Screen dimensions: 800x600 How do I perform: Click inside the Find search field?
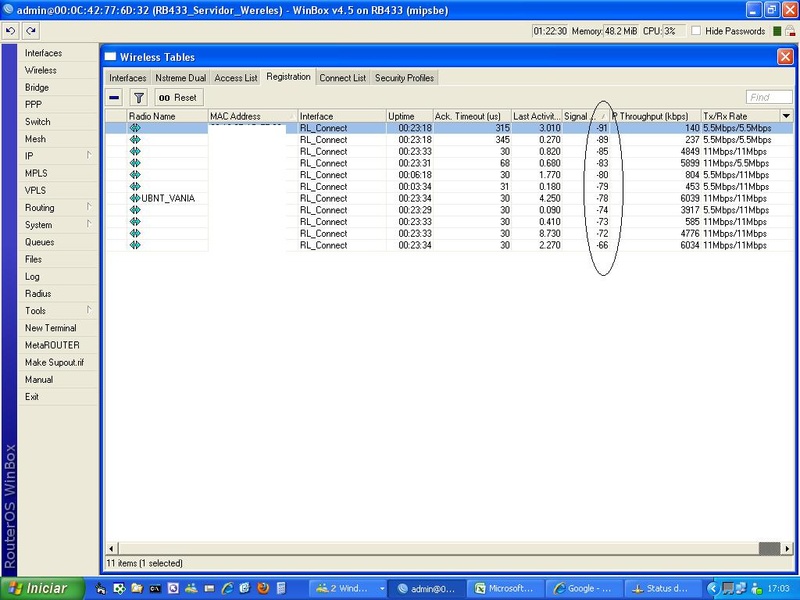pos(769,97)
